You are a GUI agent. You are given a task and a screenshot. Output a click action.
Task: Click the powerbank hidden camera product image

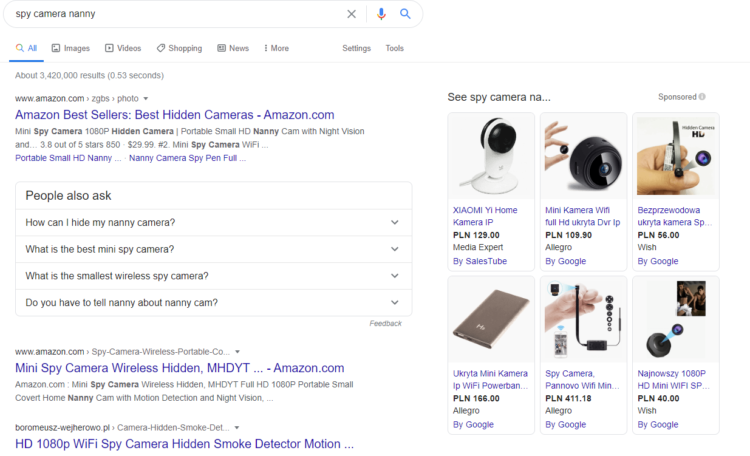(491, 319)
